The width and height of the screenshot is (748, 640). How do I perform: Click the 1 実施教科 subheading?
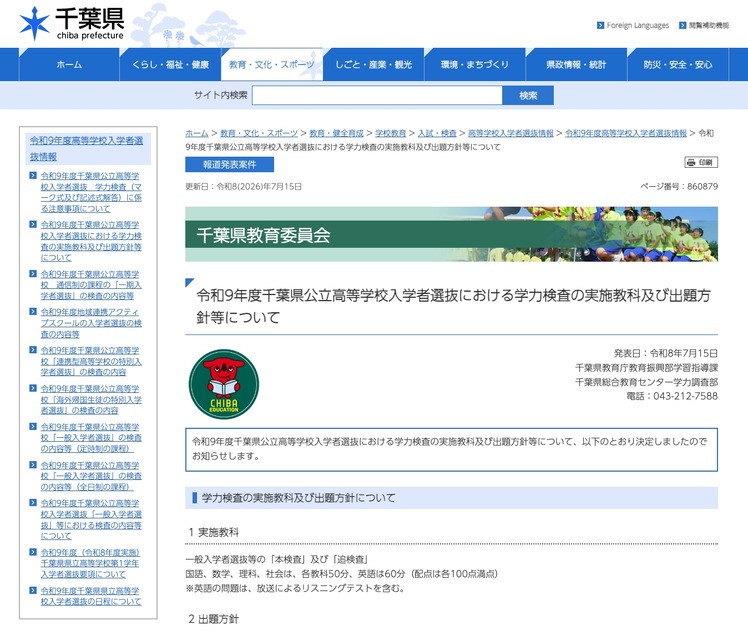pos(214,532)
